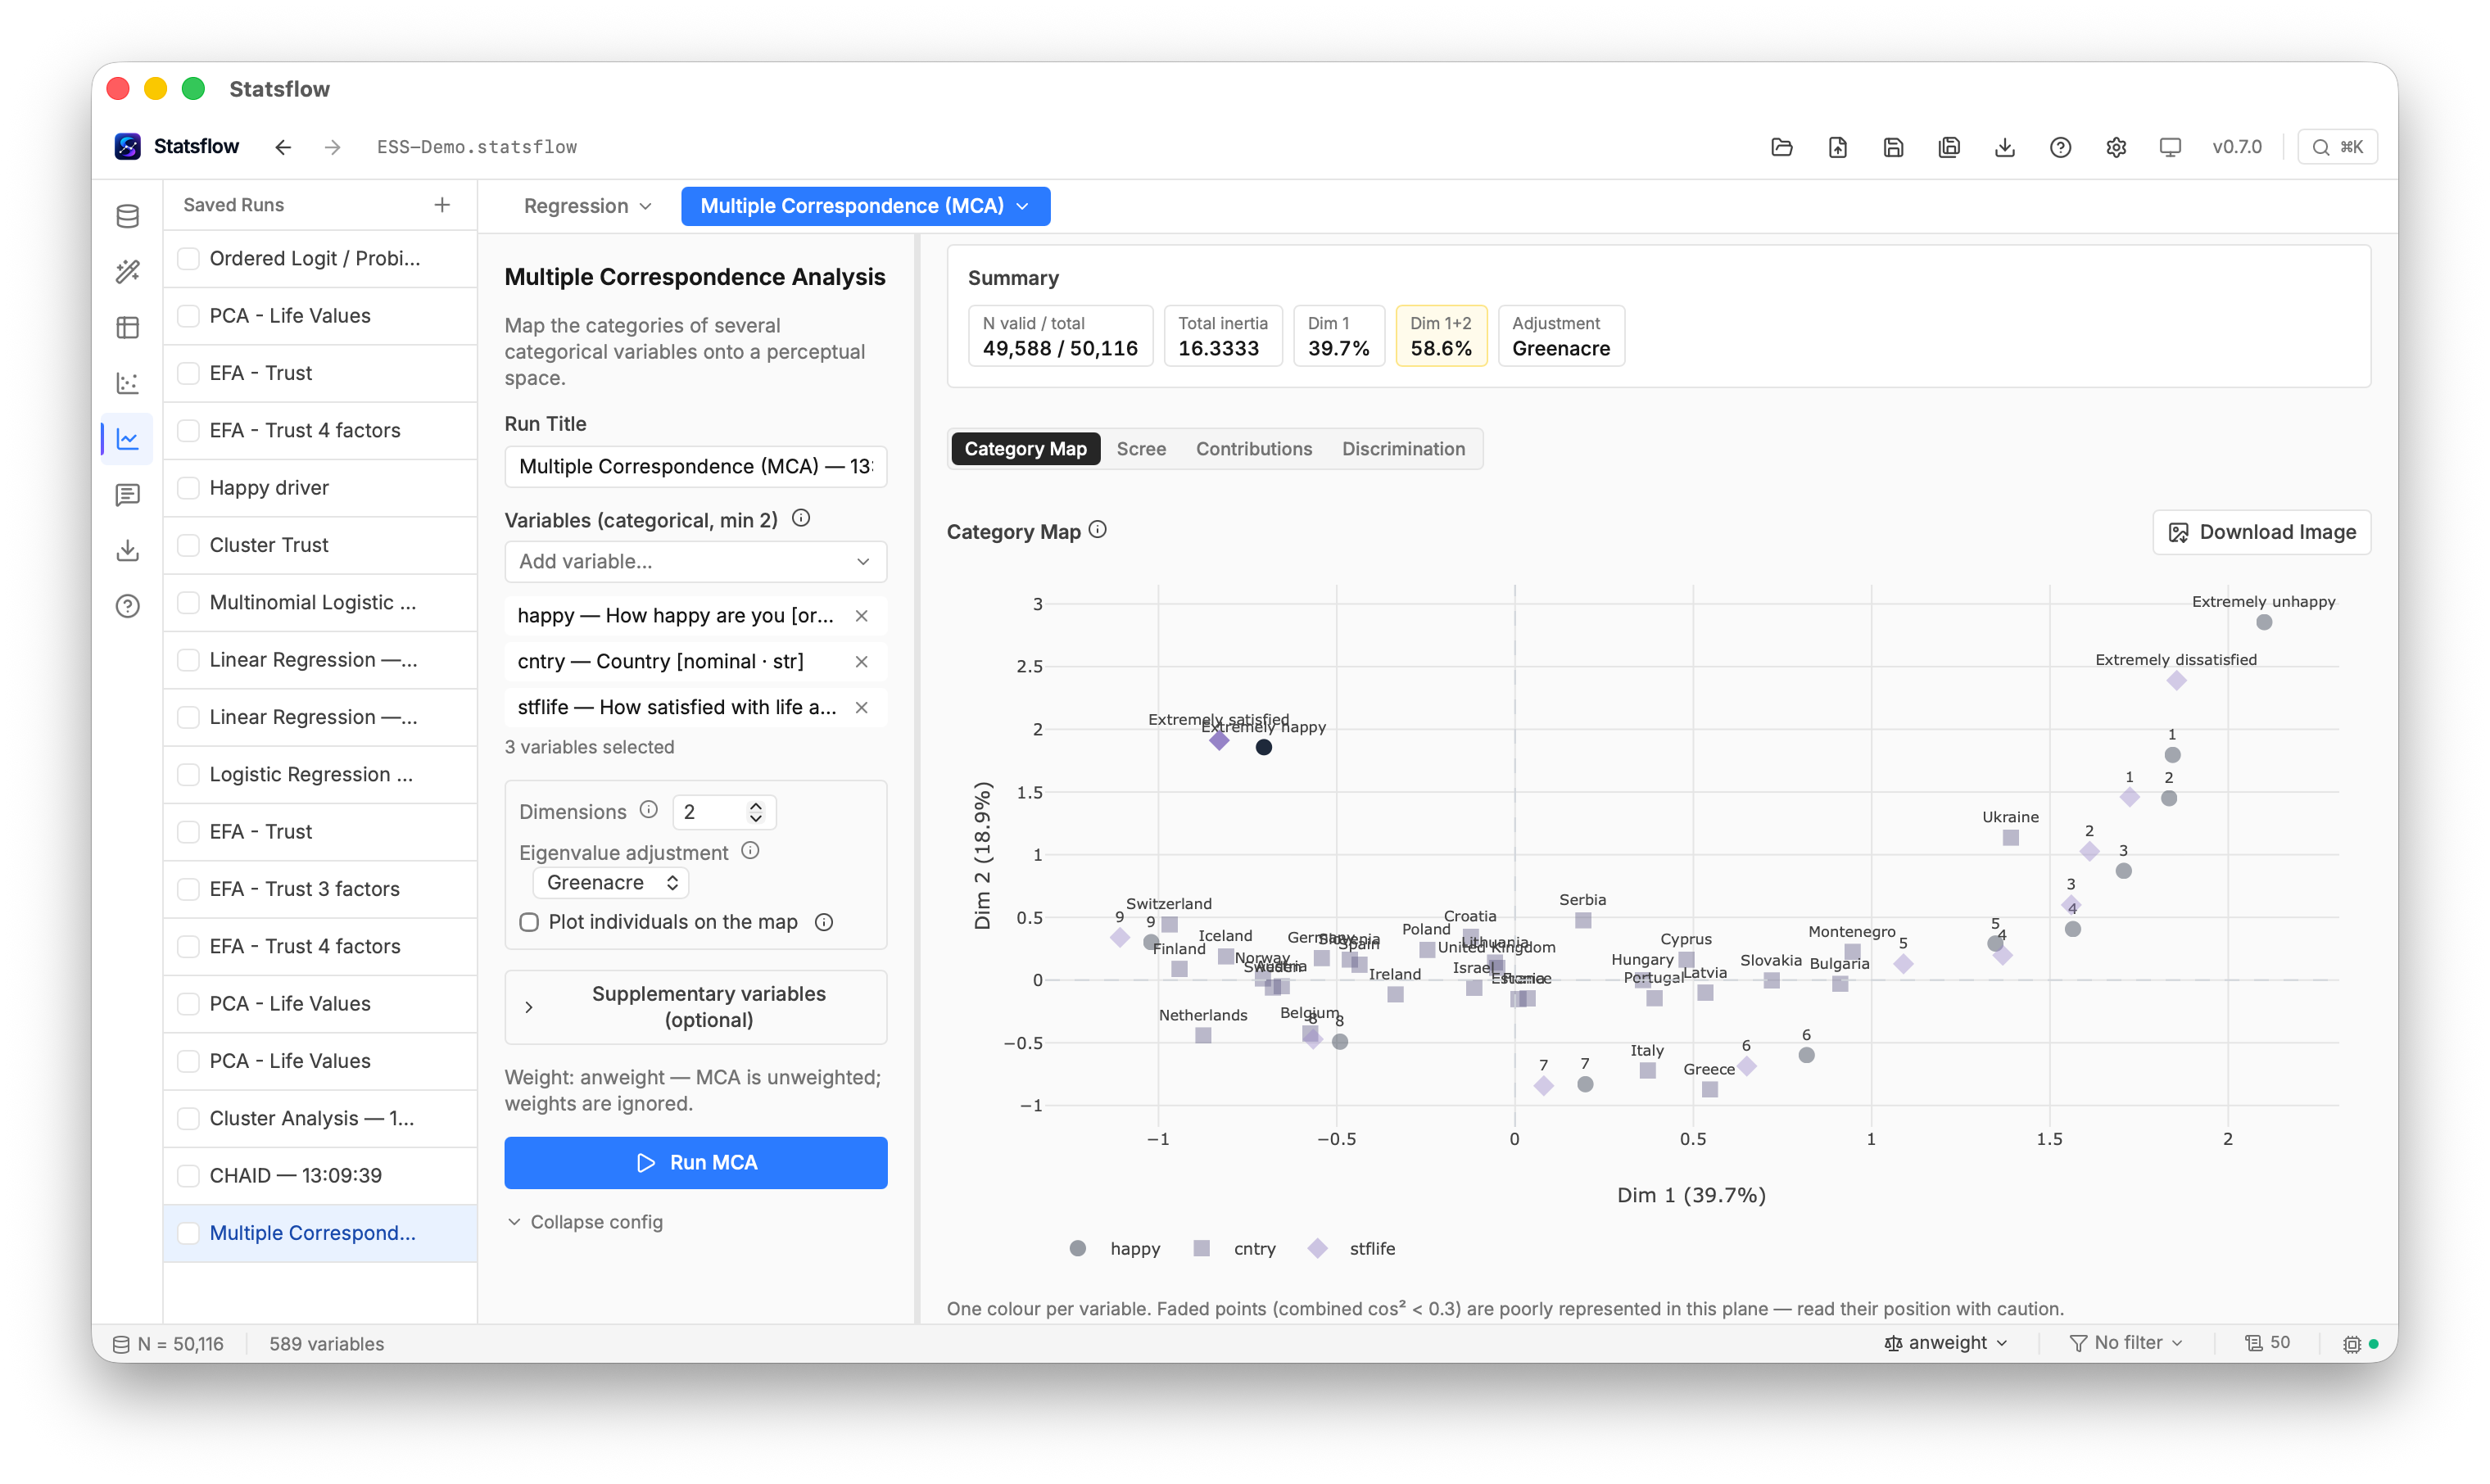Switch to the Scree tab
This screenshot has width=2490, height=1484.
click(1141, 449)
